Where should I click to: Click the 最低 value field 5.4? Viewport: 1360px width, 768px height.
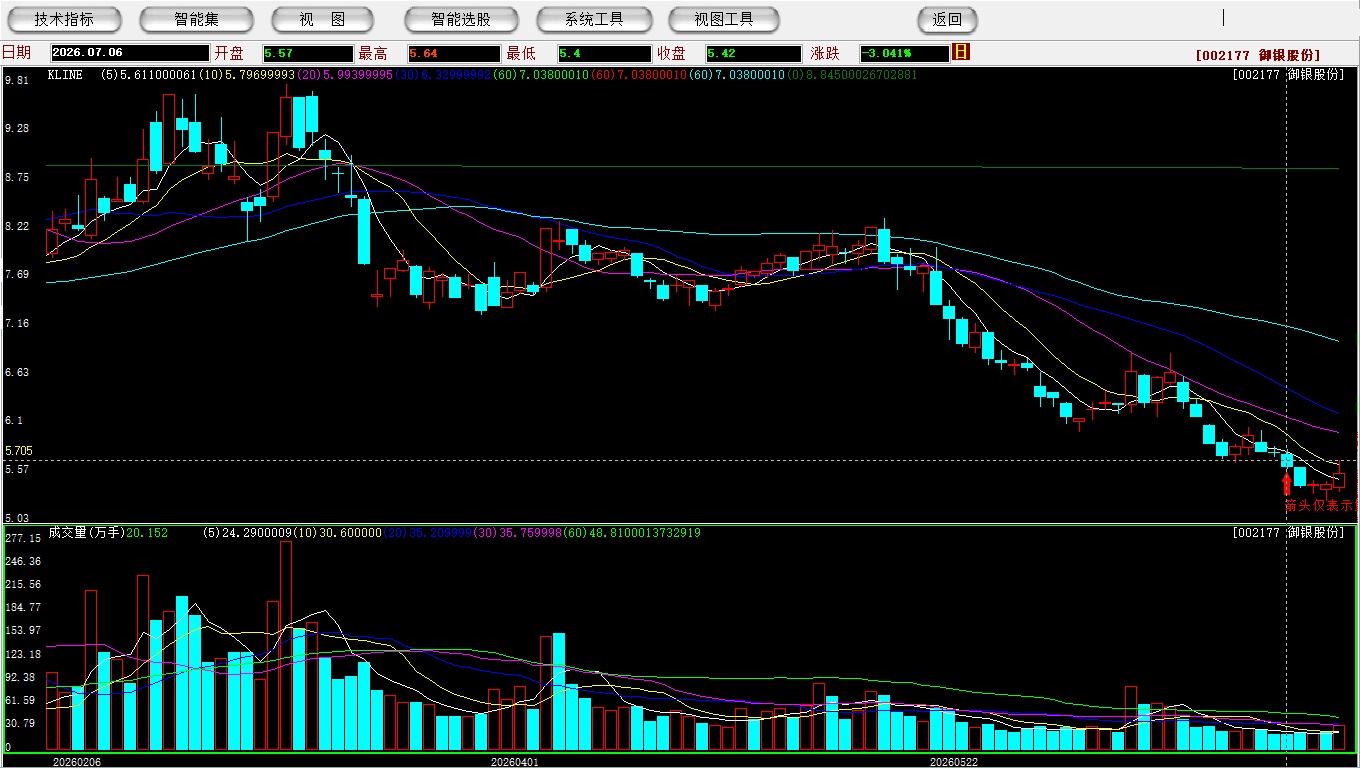coord(604,53)
